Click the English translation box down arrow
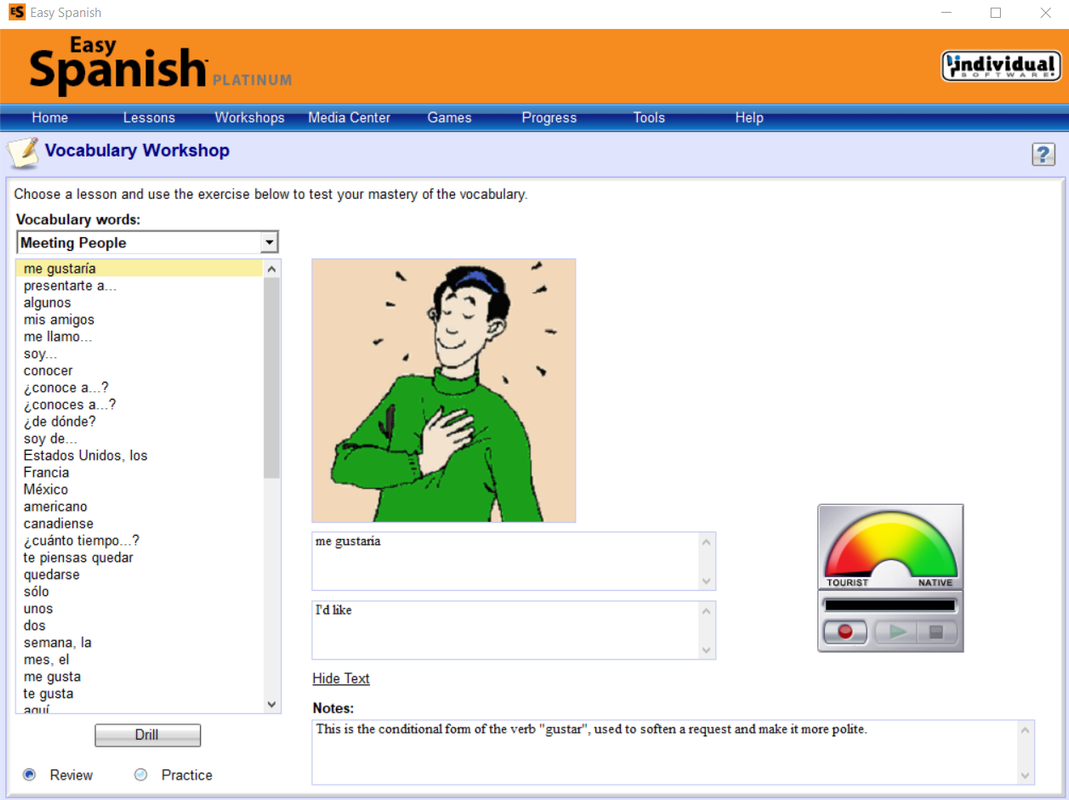Image resolution: width=1069 pixels, height=800 pixels. (x=706, y=650)
